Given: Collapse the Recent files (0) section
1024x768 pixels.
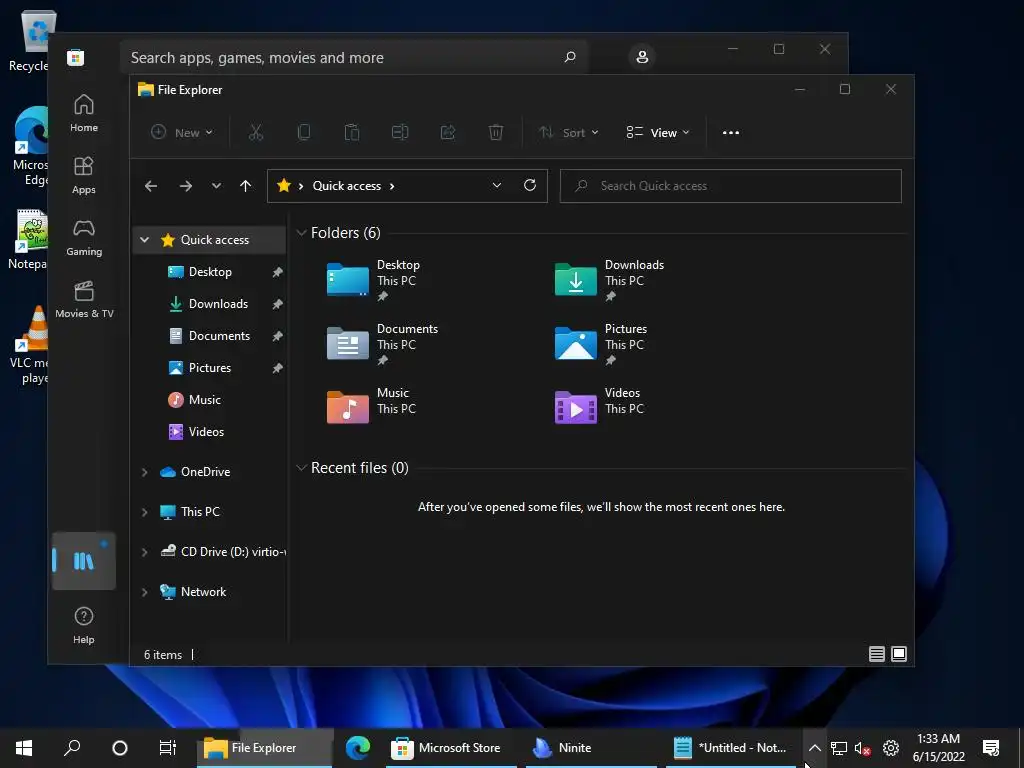Looking at the screenshot, I should point(301,468).
